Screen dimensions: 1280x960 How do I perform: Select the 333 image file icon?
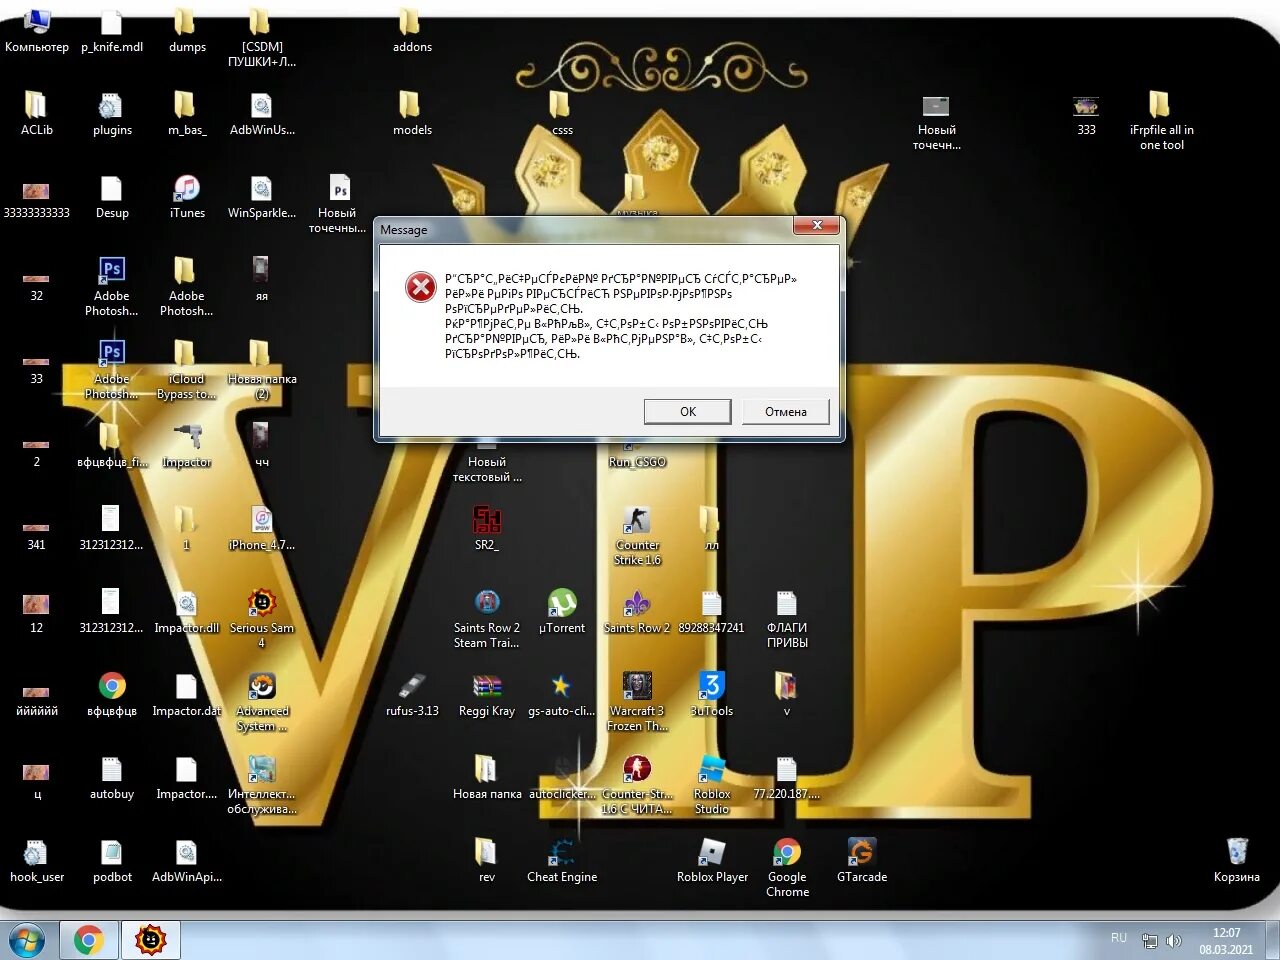pyautogui.click(x=1086, y=113)
